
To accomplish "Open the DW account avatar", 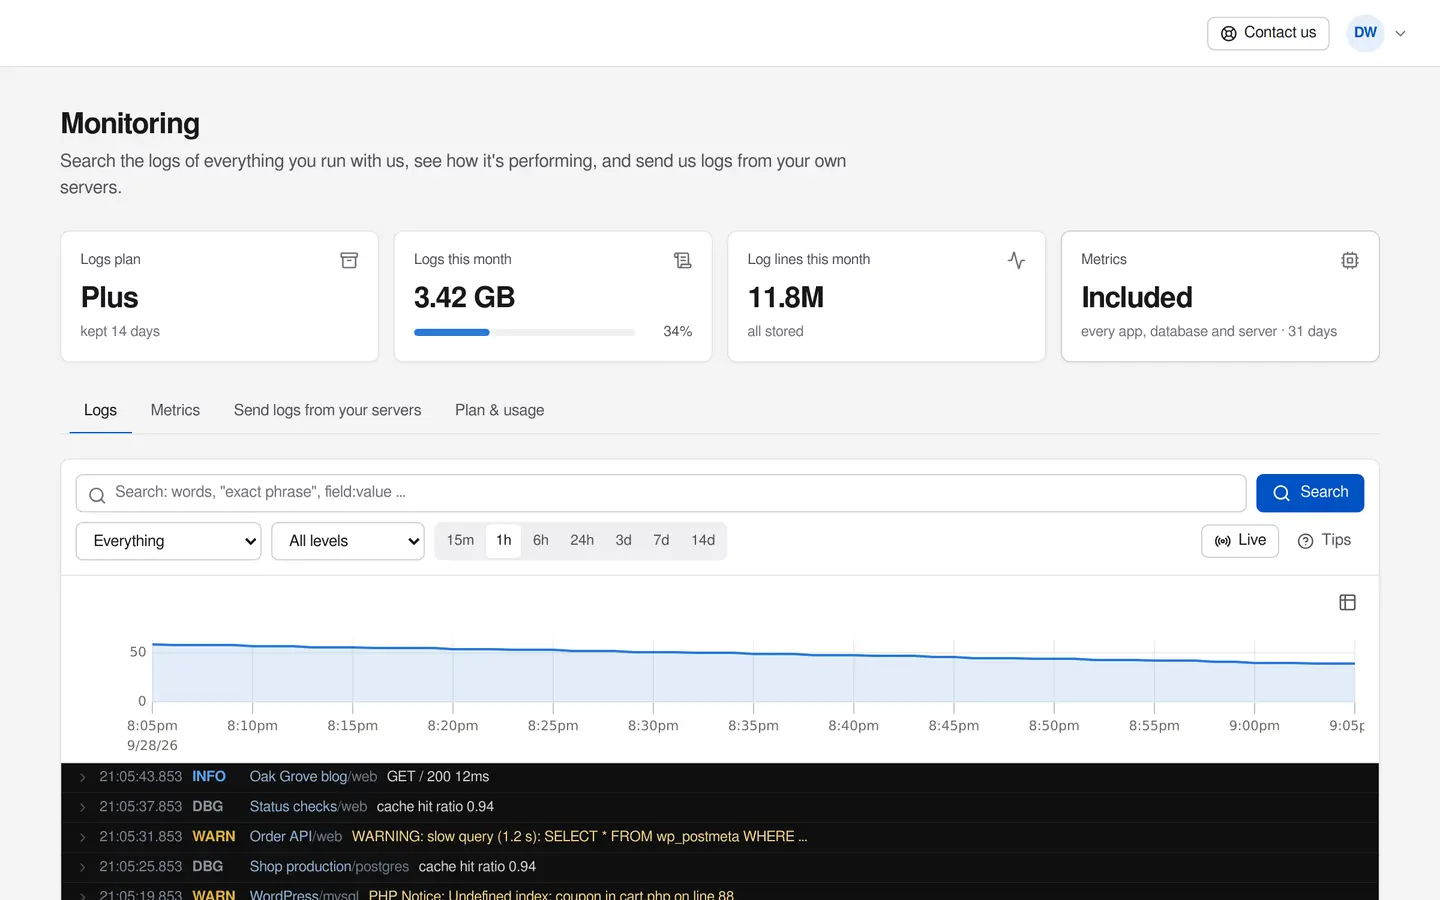I will tap(1365, 33).
